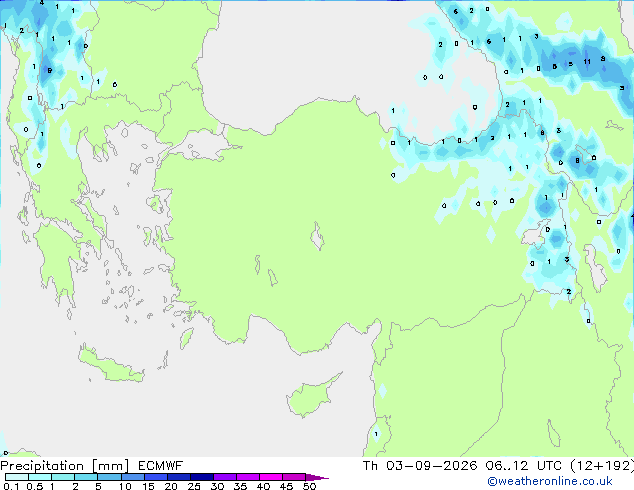Click the legend label '50'
The image size is (634, 490).
[309, 486]
